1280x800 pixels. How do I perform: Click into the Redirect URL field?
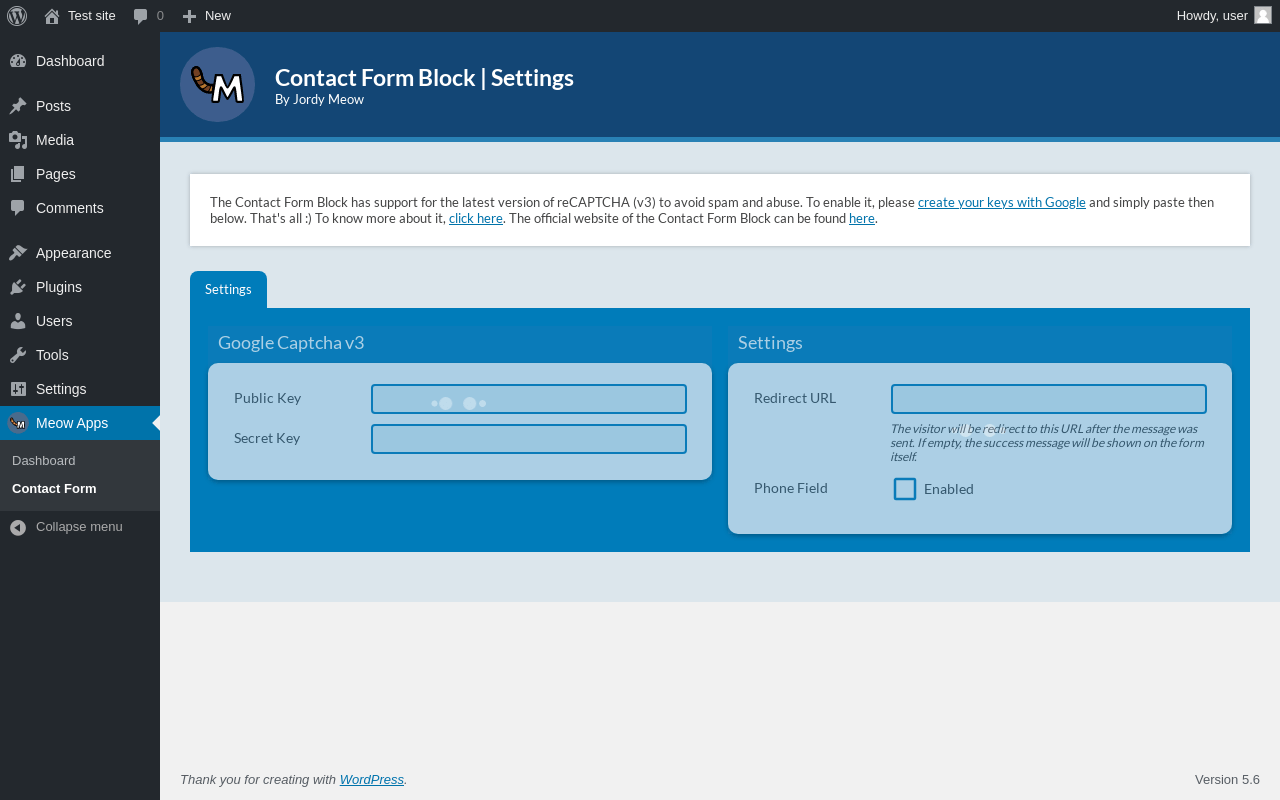[x=1048, y=399]
